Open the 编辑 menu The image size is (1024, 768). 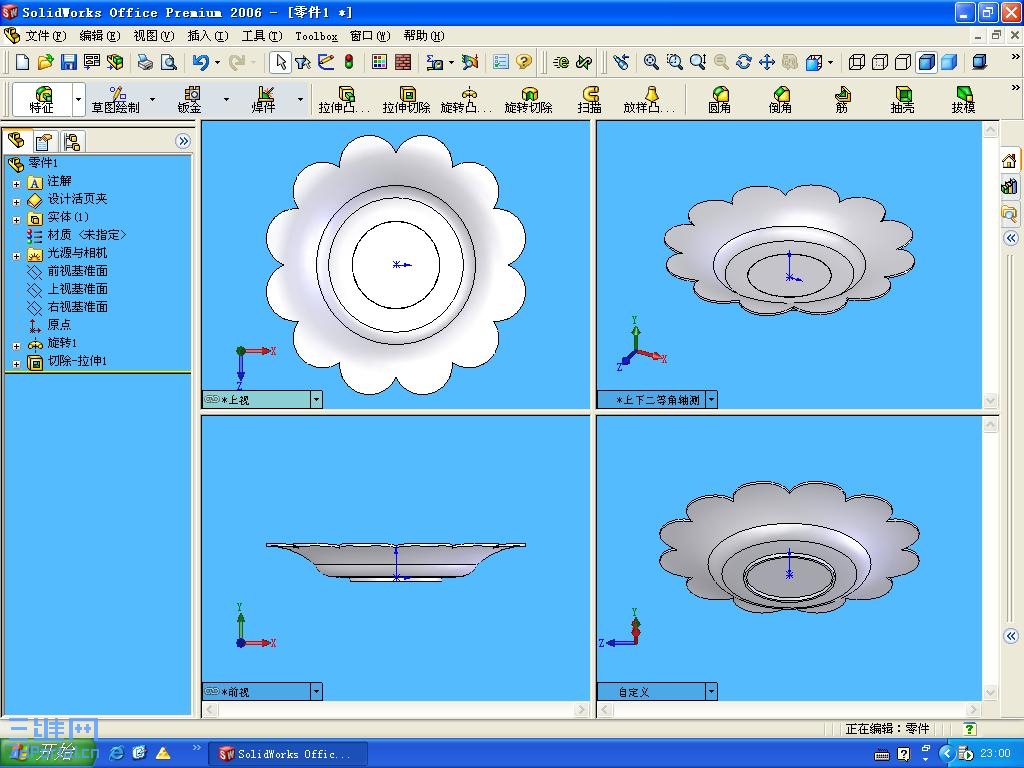99,36
